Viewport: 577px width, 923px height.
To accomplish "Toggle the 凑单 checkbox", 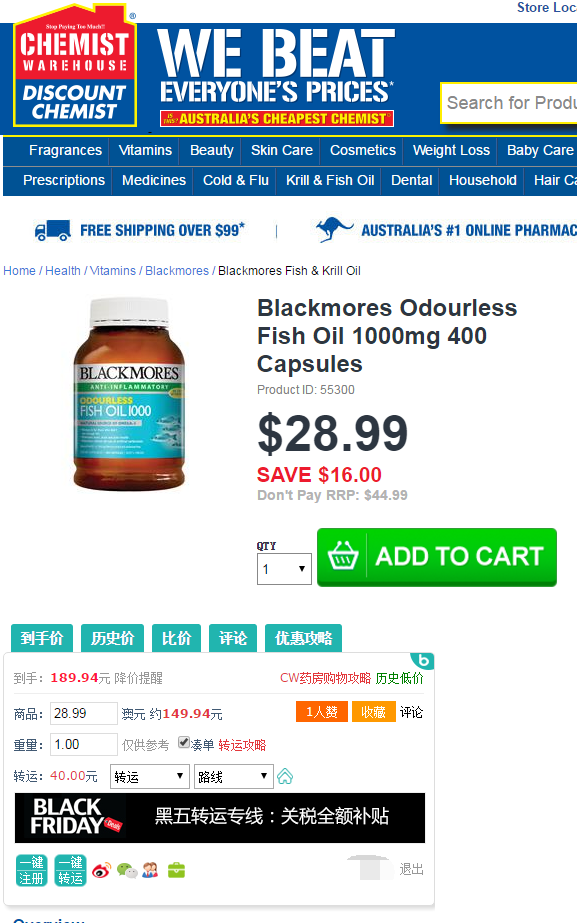I will (x=184, y=742).
